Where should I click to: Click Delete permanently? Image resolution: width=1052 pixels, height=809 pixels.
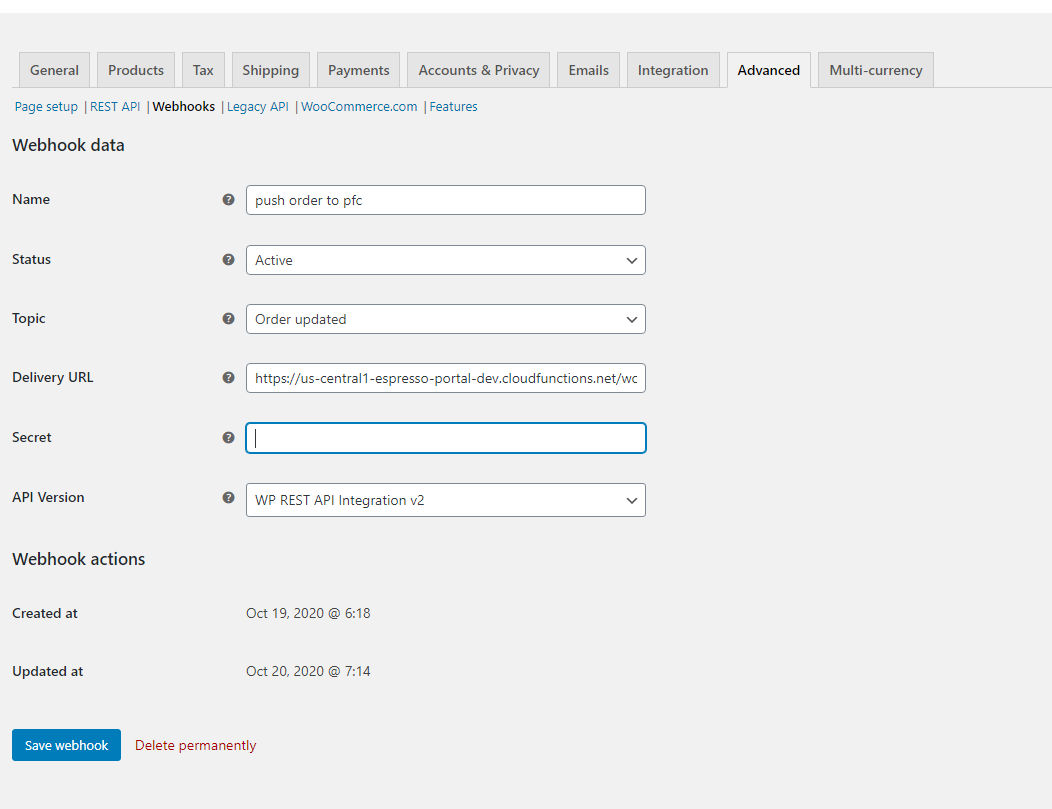coord(195,744)
